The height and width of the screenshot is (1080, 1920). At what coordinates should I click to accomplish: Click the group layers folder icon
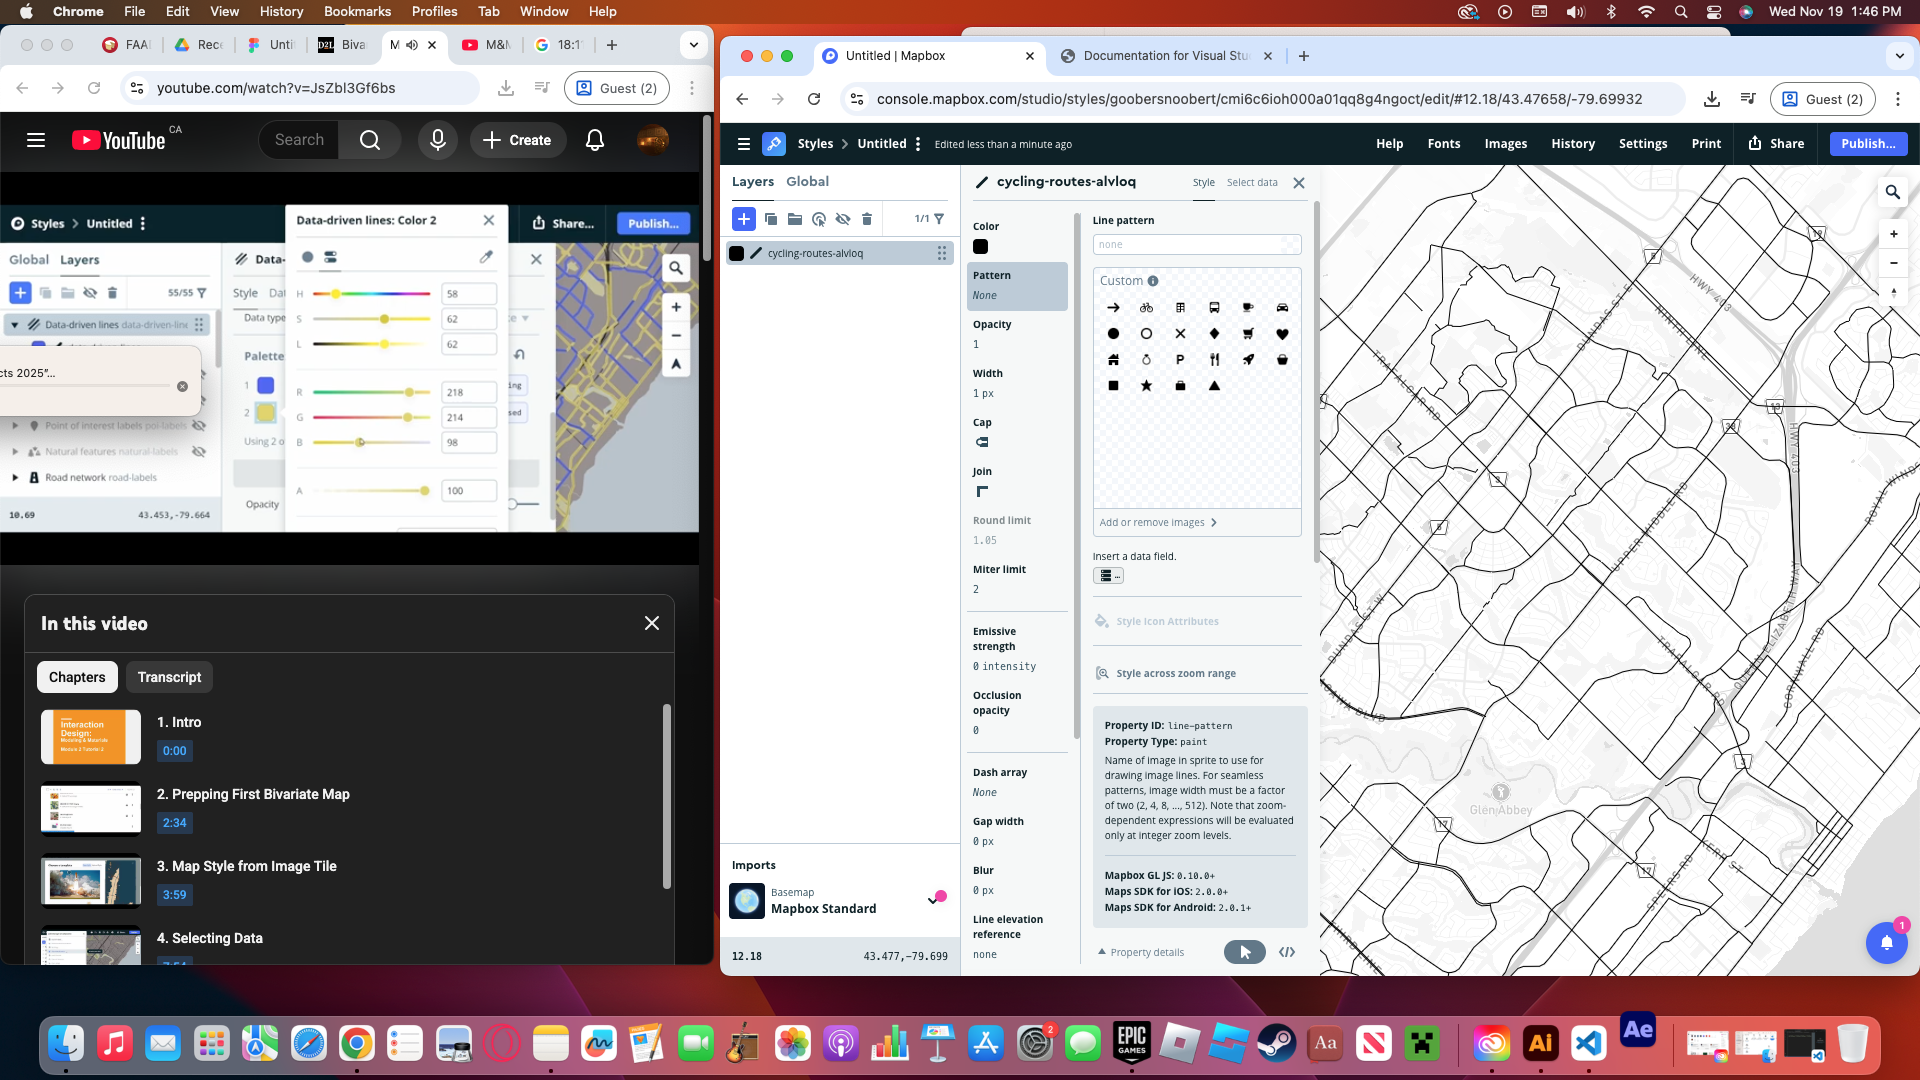click(795, 219)
